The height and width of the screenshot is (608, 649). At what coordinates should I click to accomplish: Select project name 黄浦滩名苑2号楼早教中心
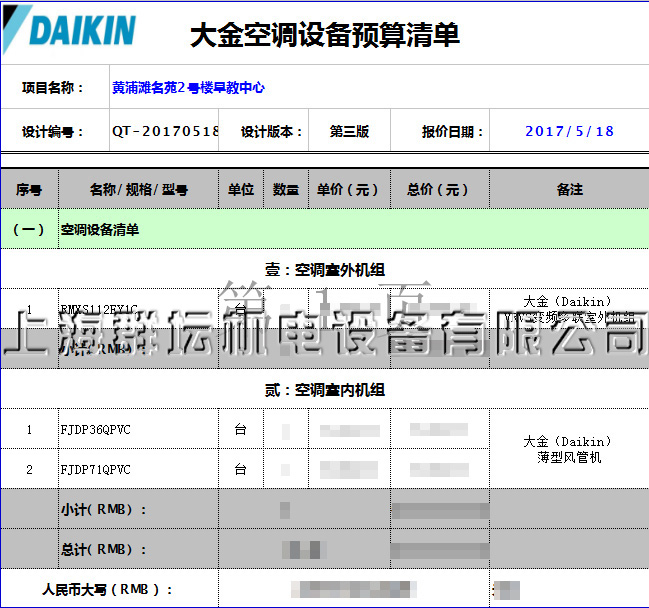coord(188,88)
